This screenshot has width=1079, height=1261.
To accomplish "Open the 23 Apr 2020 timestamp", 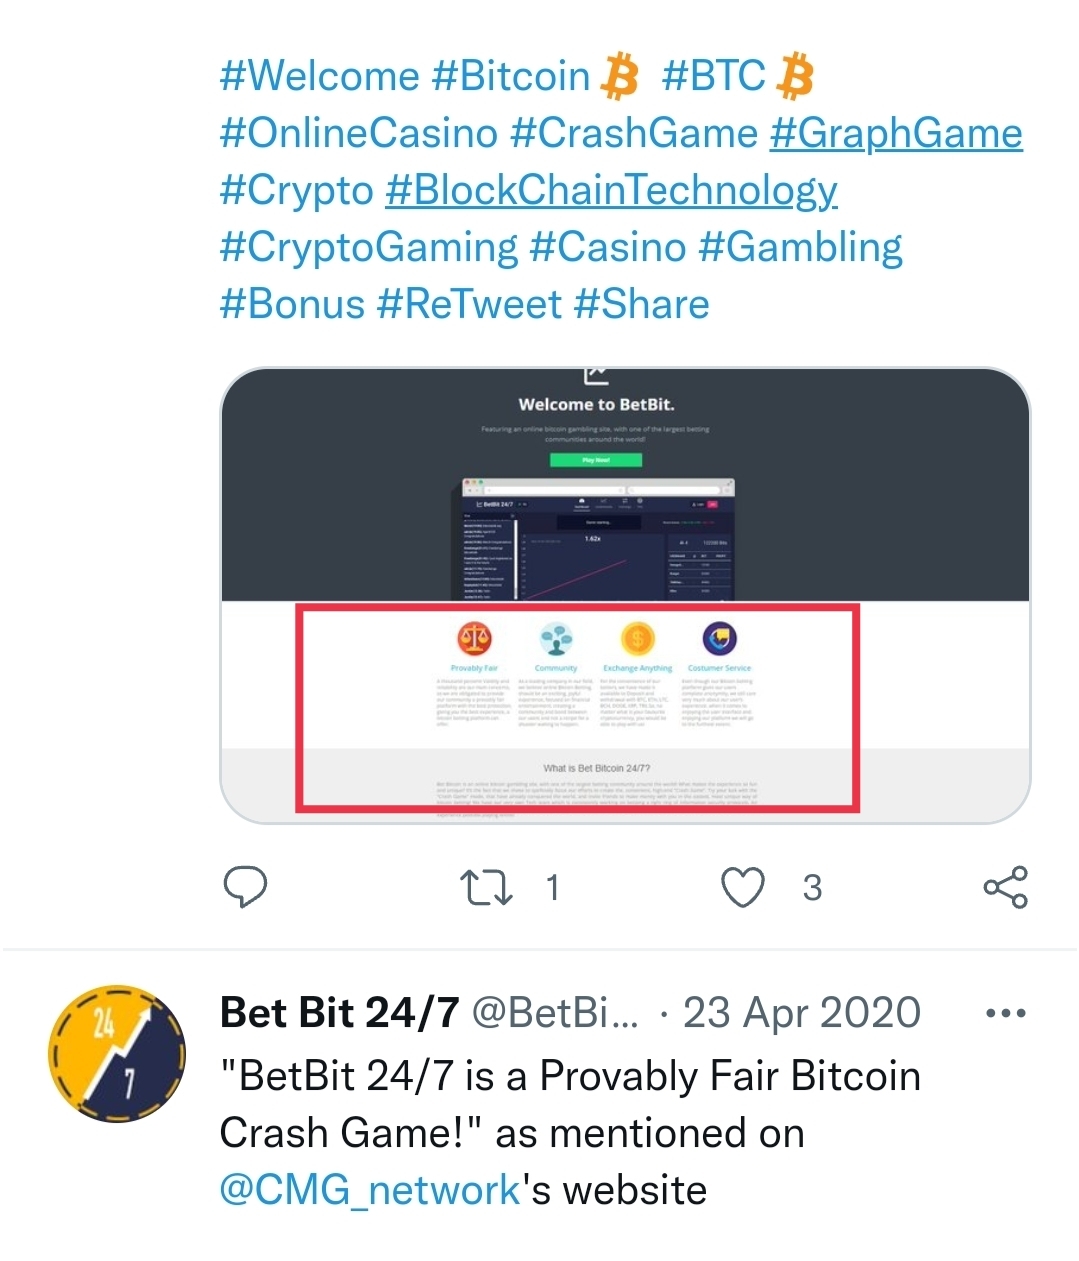I will [x=801, y=1013].
